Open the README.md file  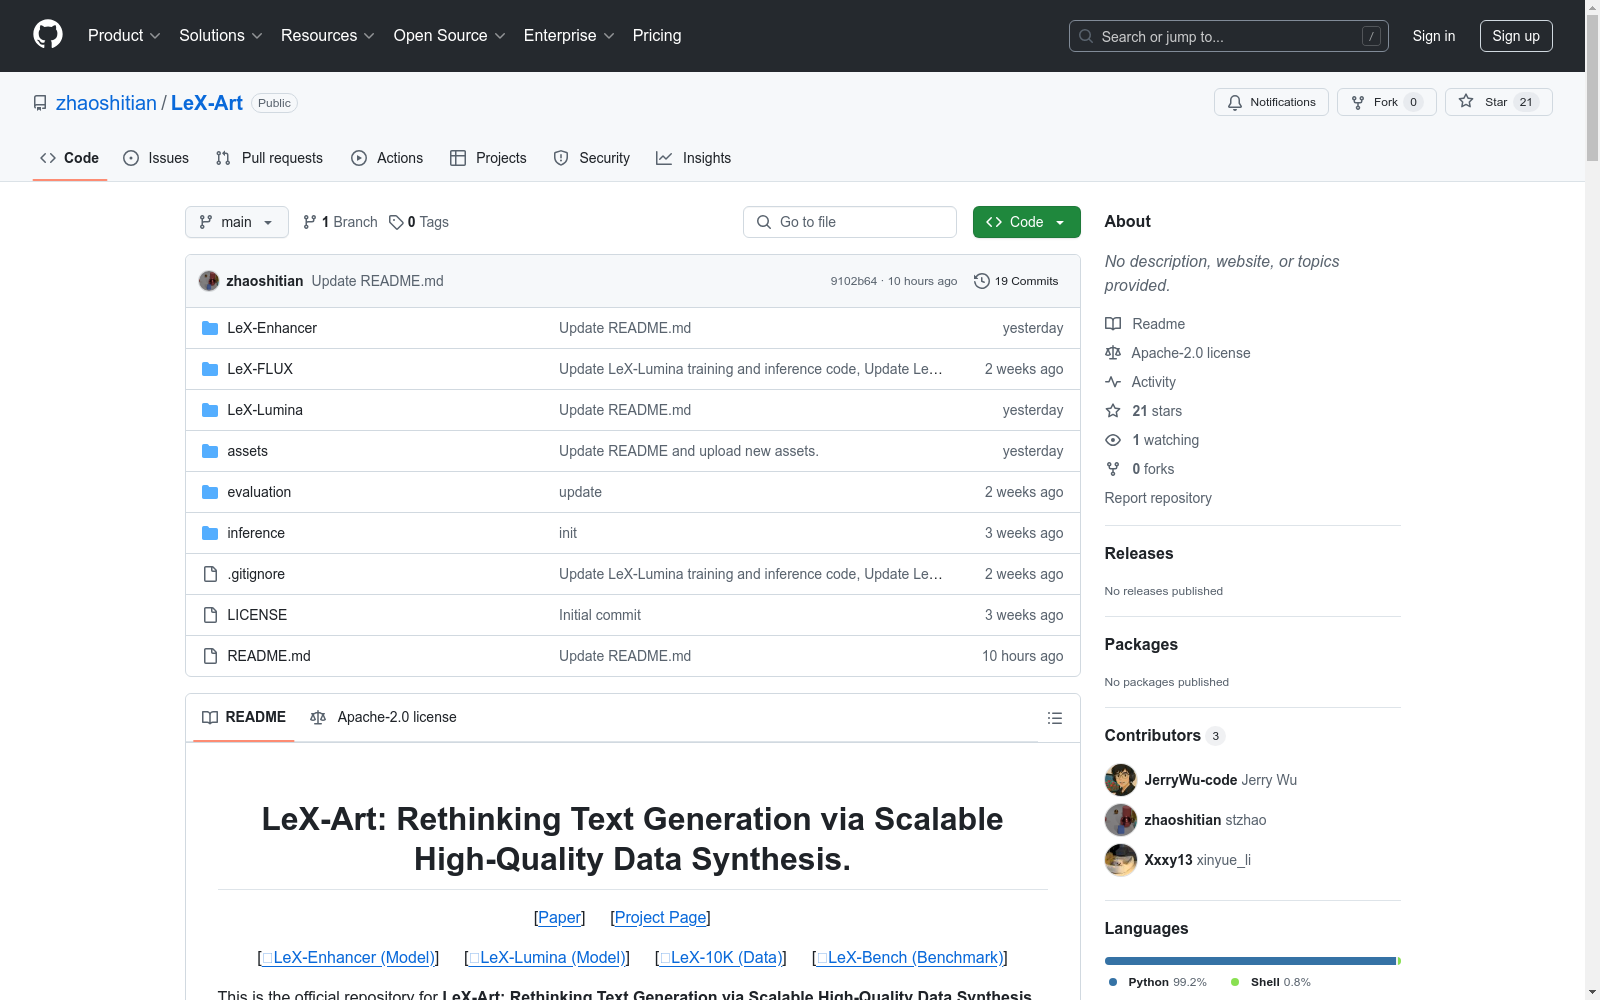click(x=269, y=656)
